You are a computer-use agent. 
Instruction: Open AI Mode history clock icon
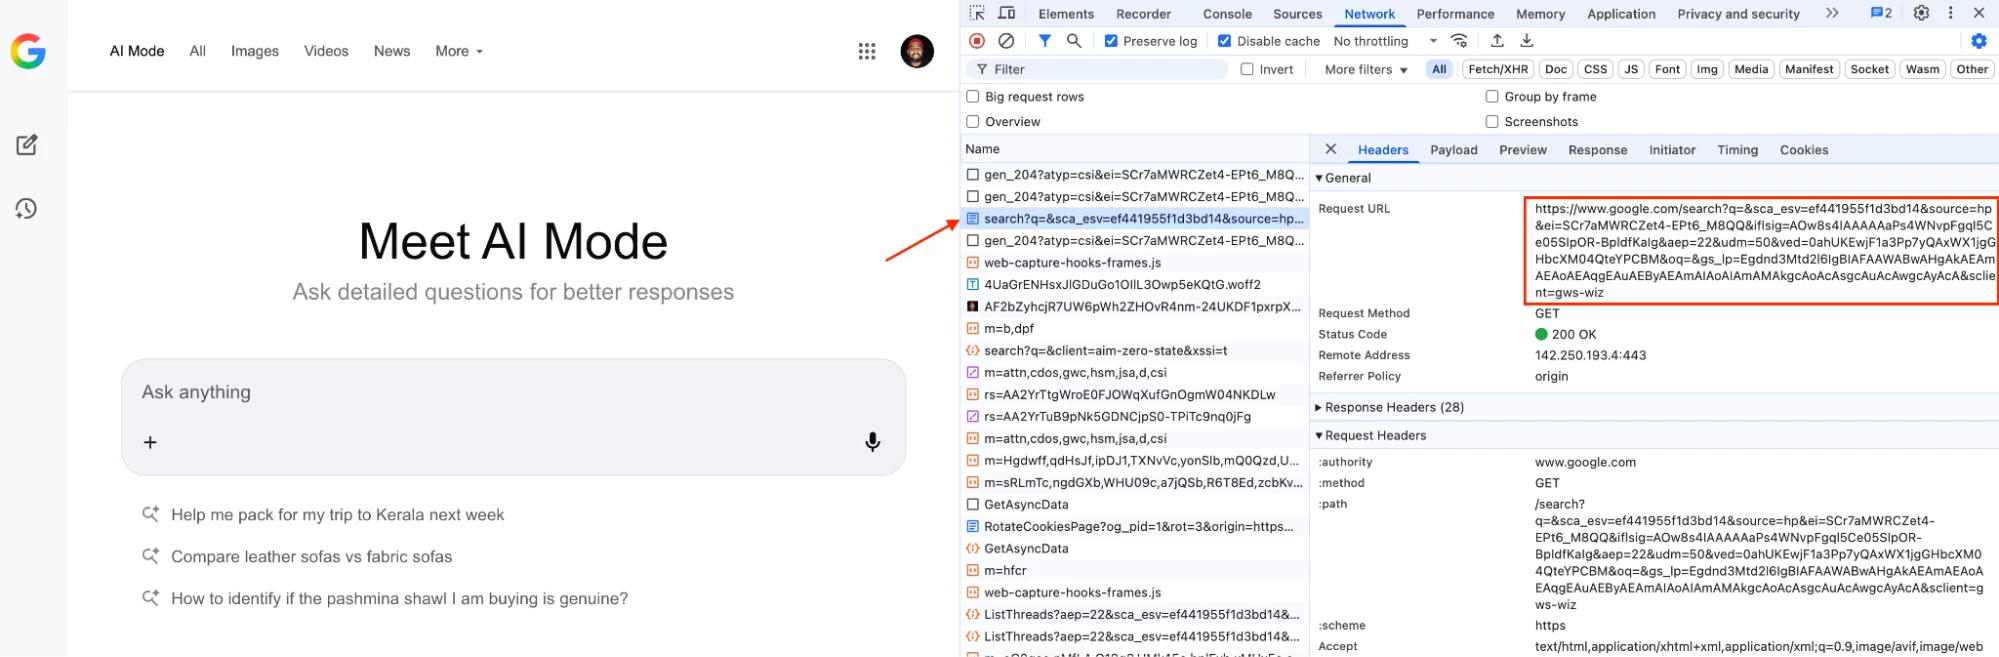click(x=27, y=209)
